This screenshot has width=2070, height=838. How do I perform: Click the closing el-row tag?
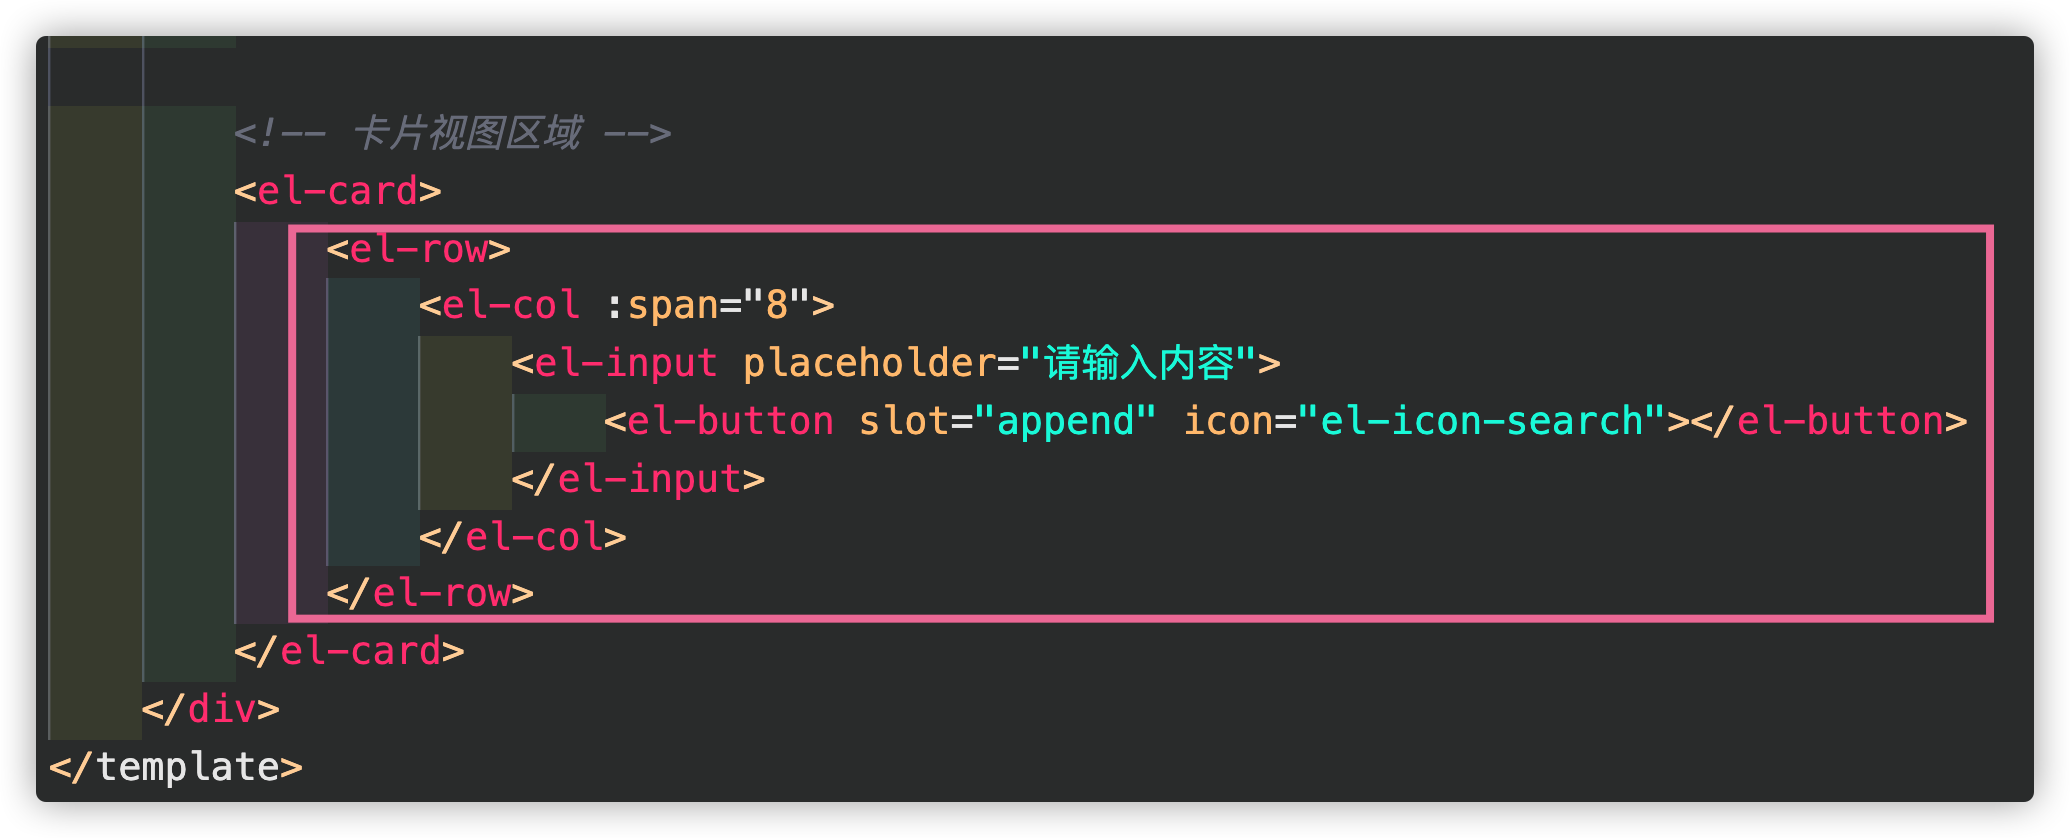click(430, 593)
